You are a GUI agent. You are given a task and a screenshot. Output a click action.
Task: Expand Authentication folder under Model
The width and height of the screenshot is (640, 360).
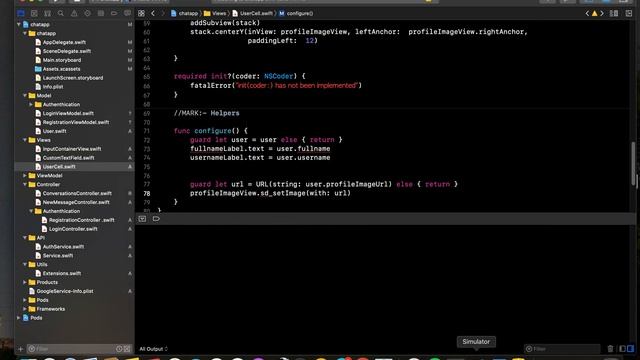pos(31,104)
